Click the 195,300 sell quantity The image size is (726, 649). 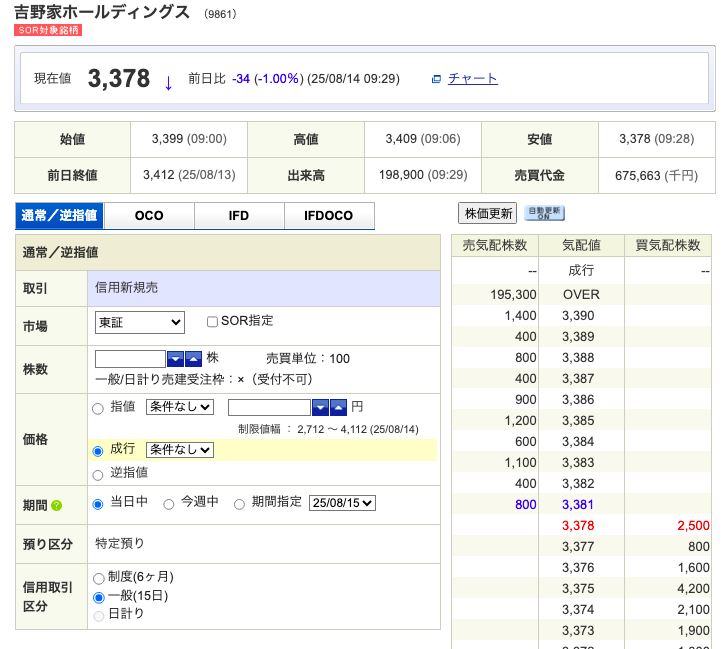(x=513, y=294)
